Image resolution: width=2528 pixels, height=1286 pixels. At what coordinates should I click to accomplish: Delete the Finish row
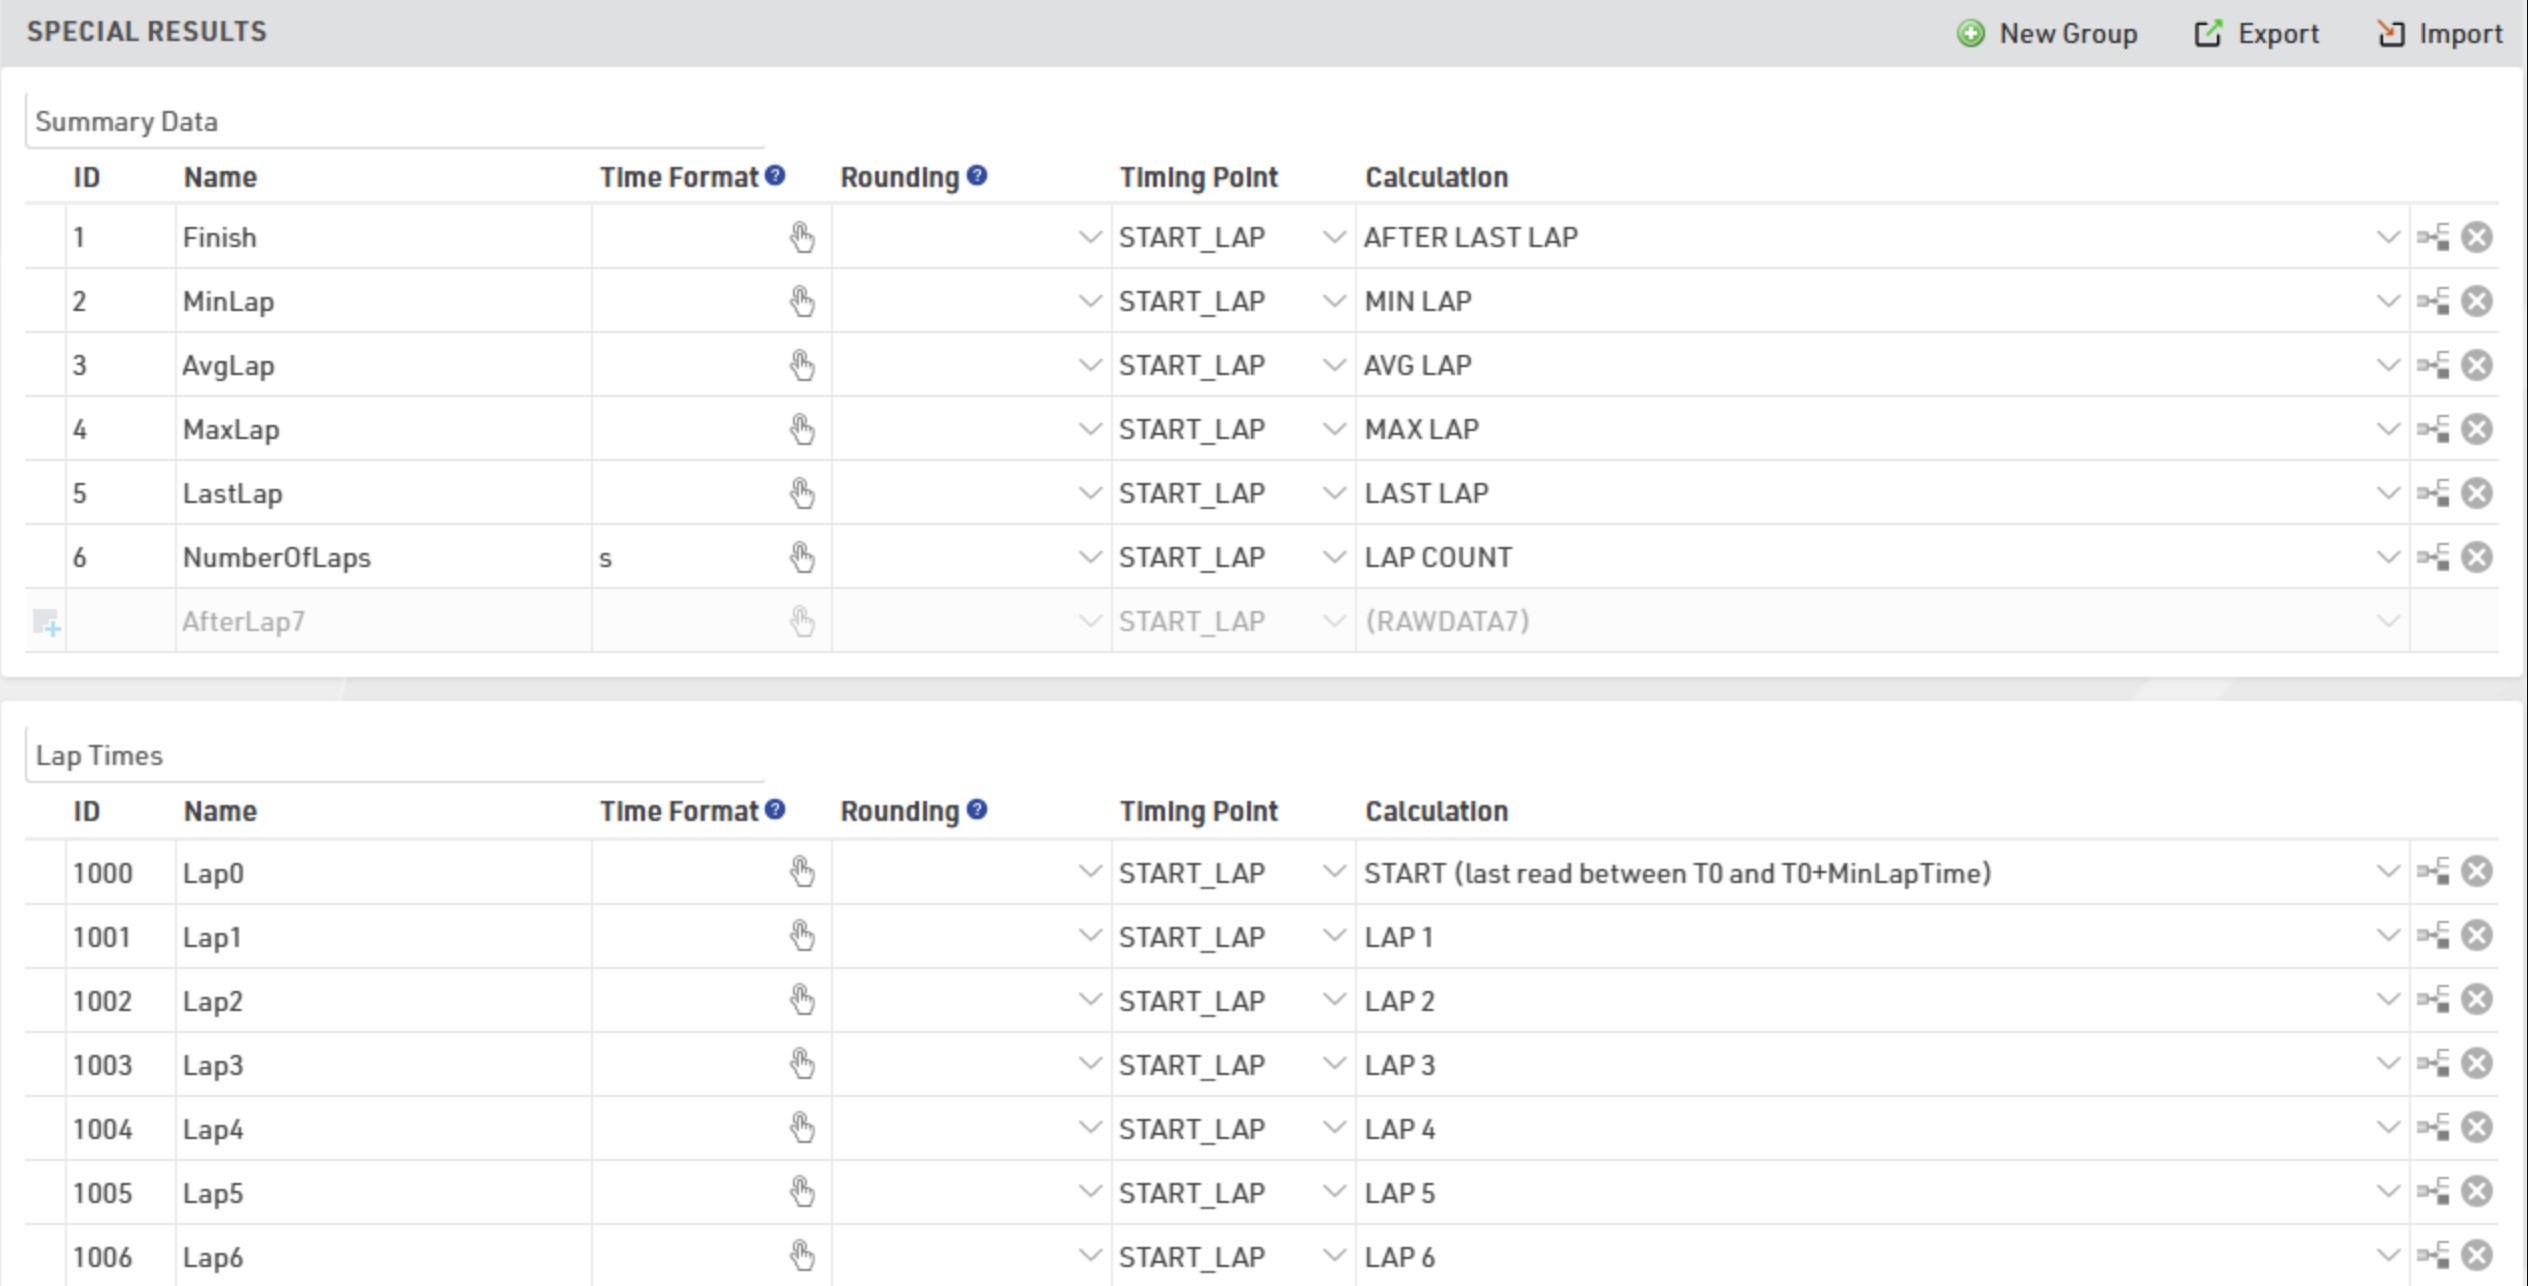[x=2476, y=238]
